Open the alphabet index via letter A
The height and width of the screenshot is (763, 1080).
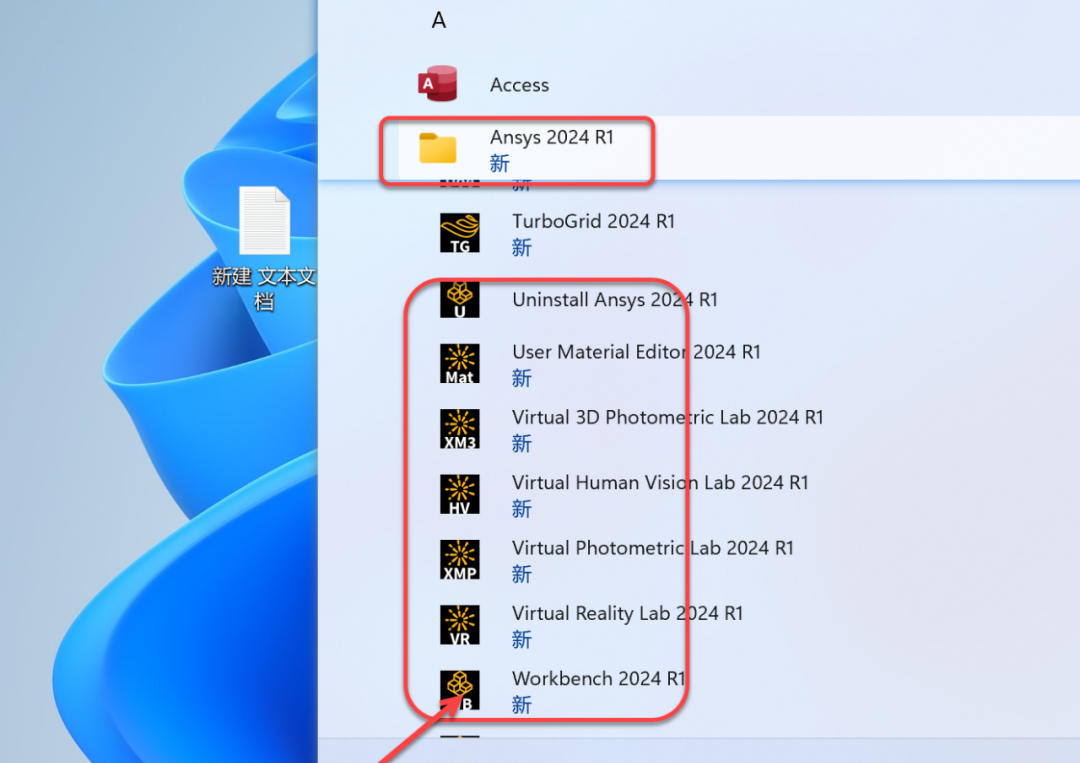(x=439, y=21)
